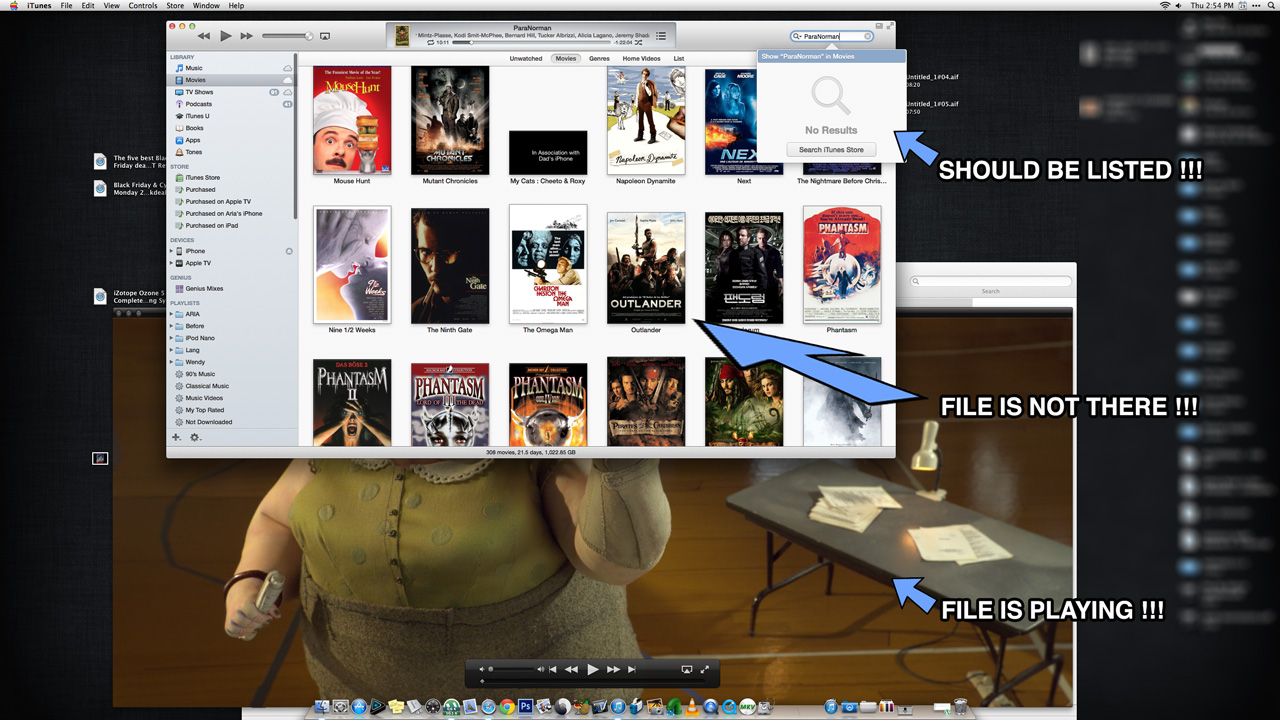Click the Search iTunes Store button
The height and width of the screenshot is (720, 1280).
coord(831,150)
